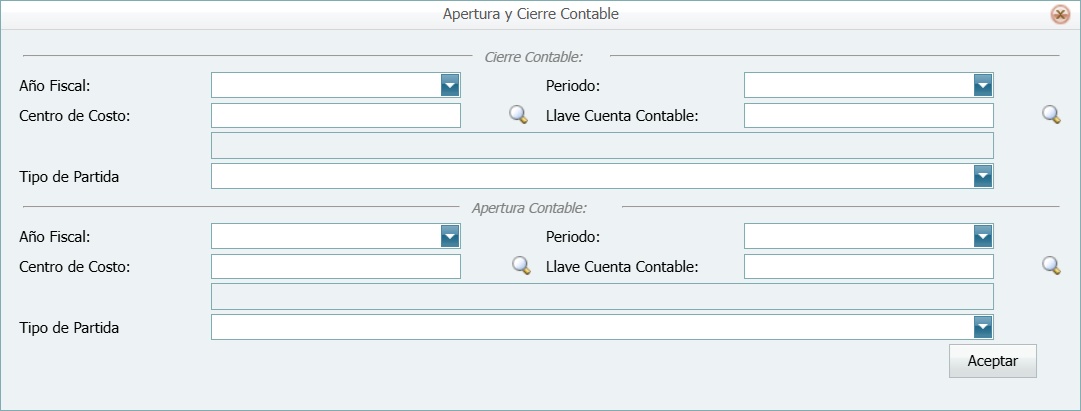Click the Cierre Contable section heading
1081x411 pixels.
[533, 57]
